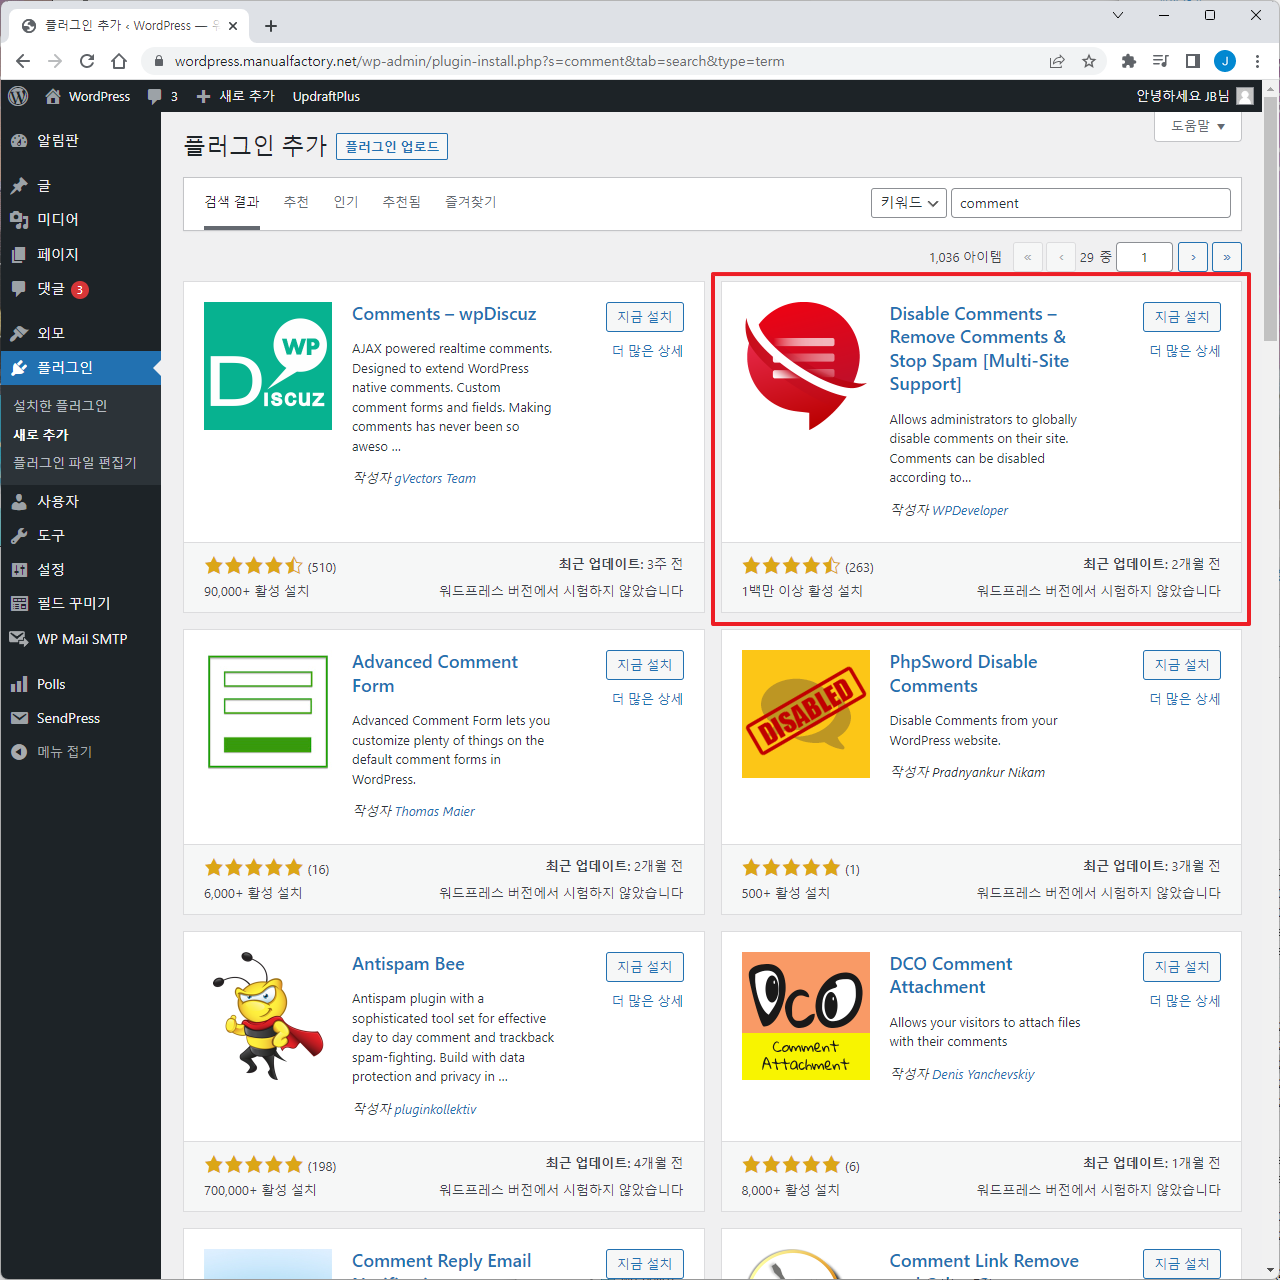Open the 필드 꾸미기 menu
The image size is (1280, 1280).
click(80, 603)
